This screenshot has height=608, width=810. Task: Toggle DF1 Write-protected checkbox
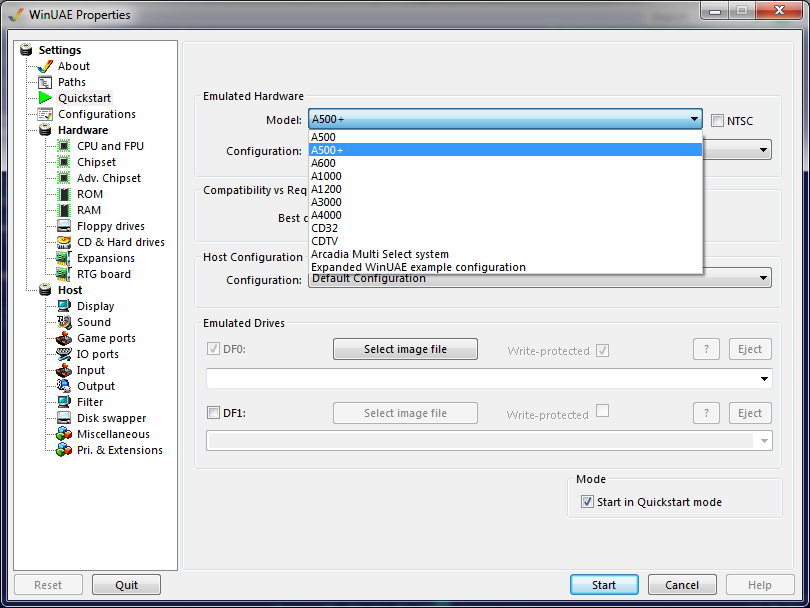602,411
